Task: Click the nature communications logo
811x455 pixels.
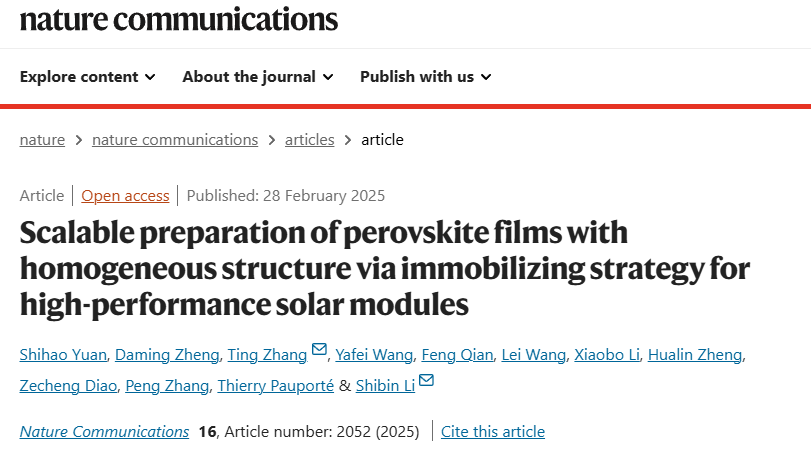Action: (x=179, y=19)
